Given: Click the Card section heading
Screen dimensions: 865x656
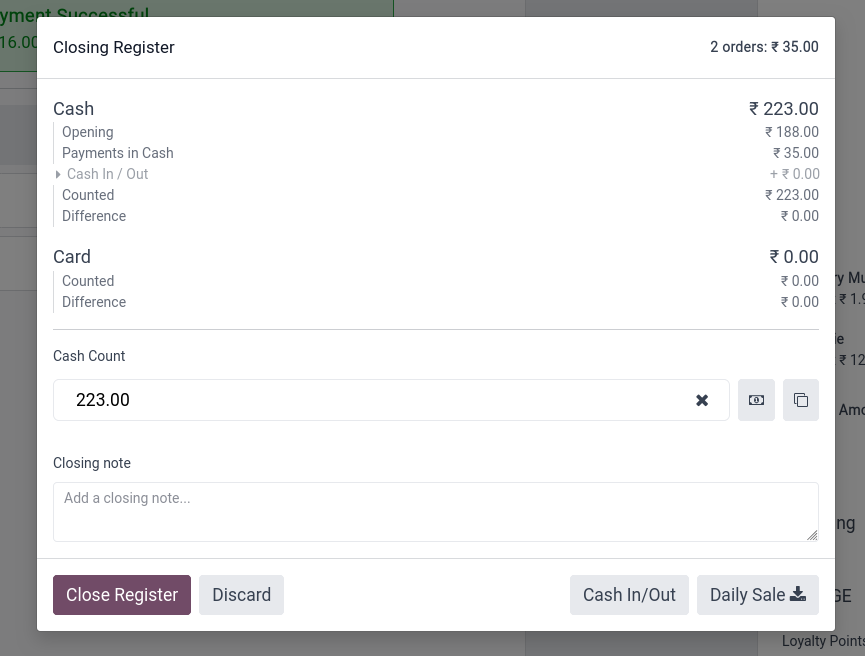Looking at the screenshot, I should pyautogui.click(x=72, y=257).
